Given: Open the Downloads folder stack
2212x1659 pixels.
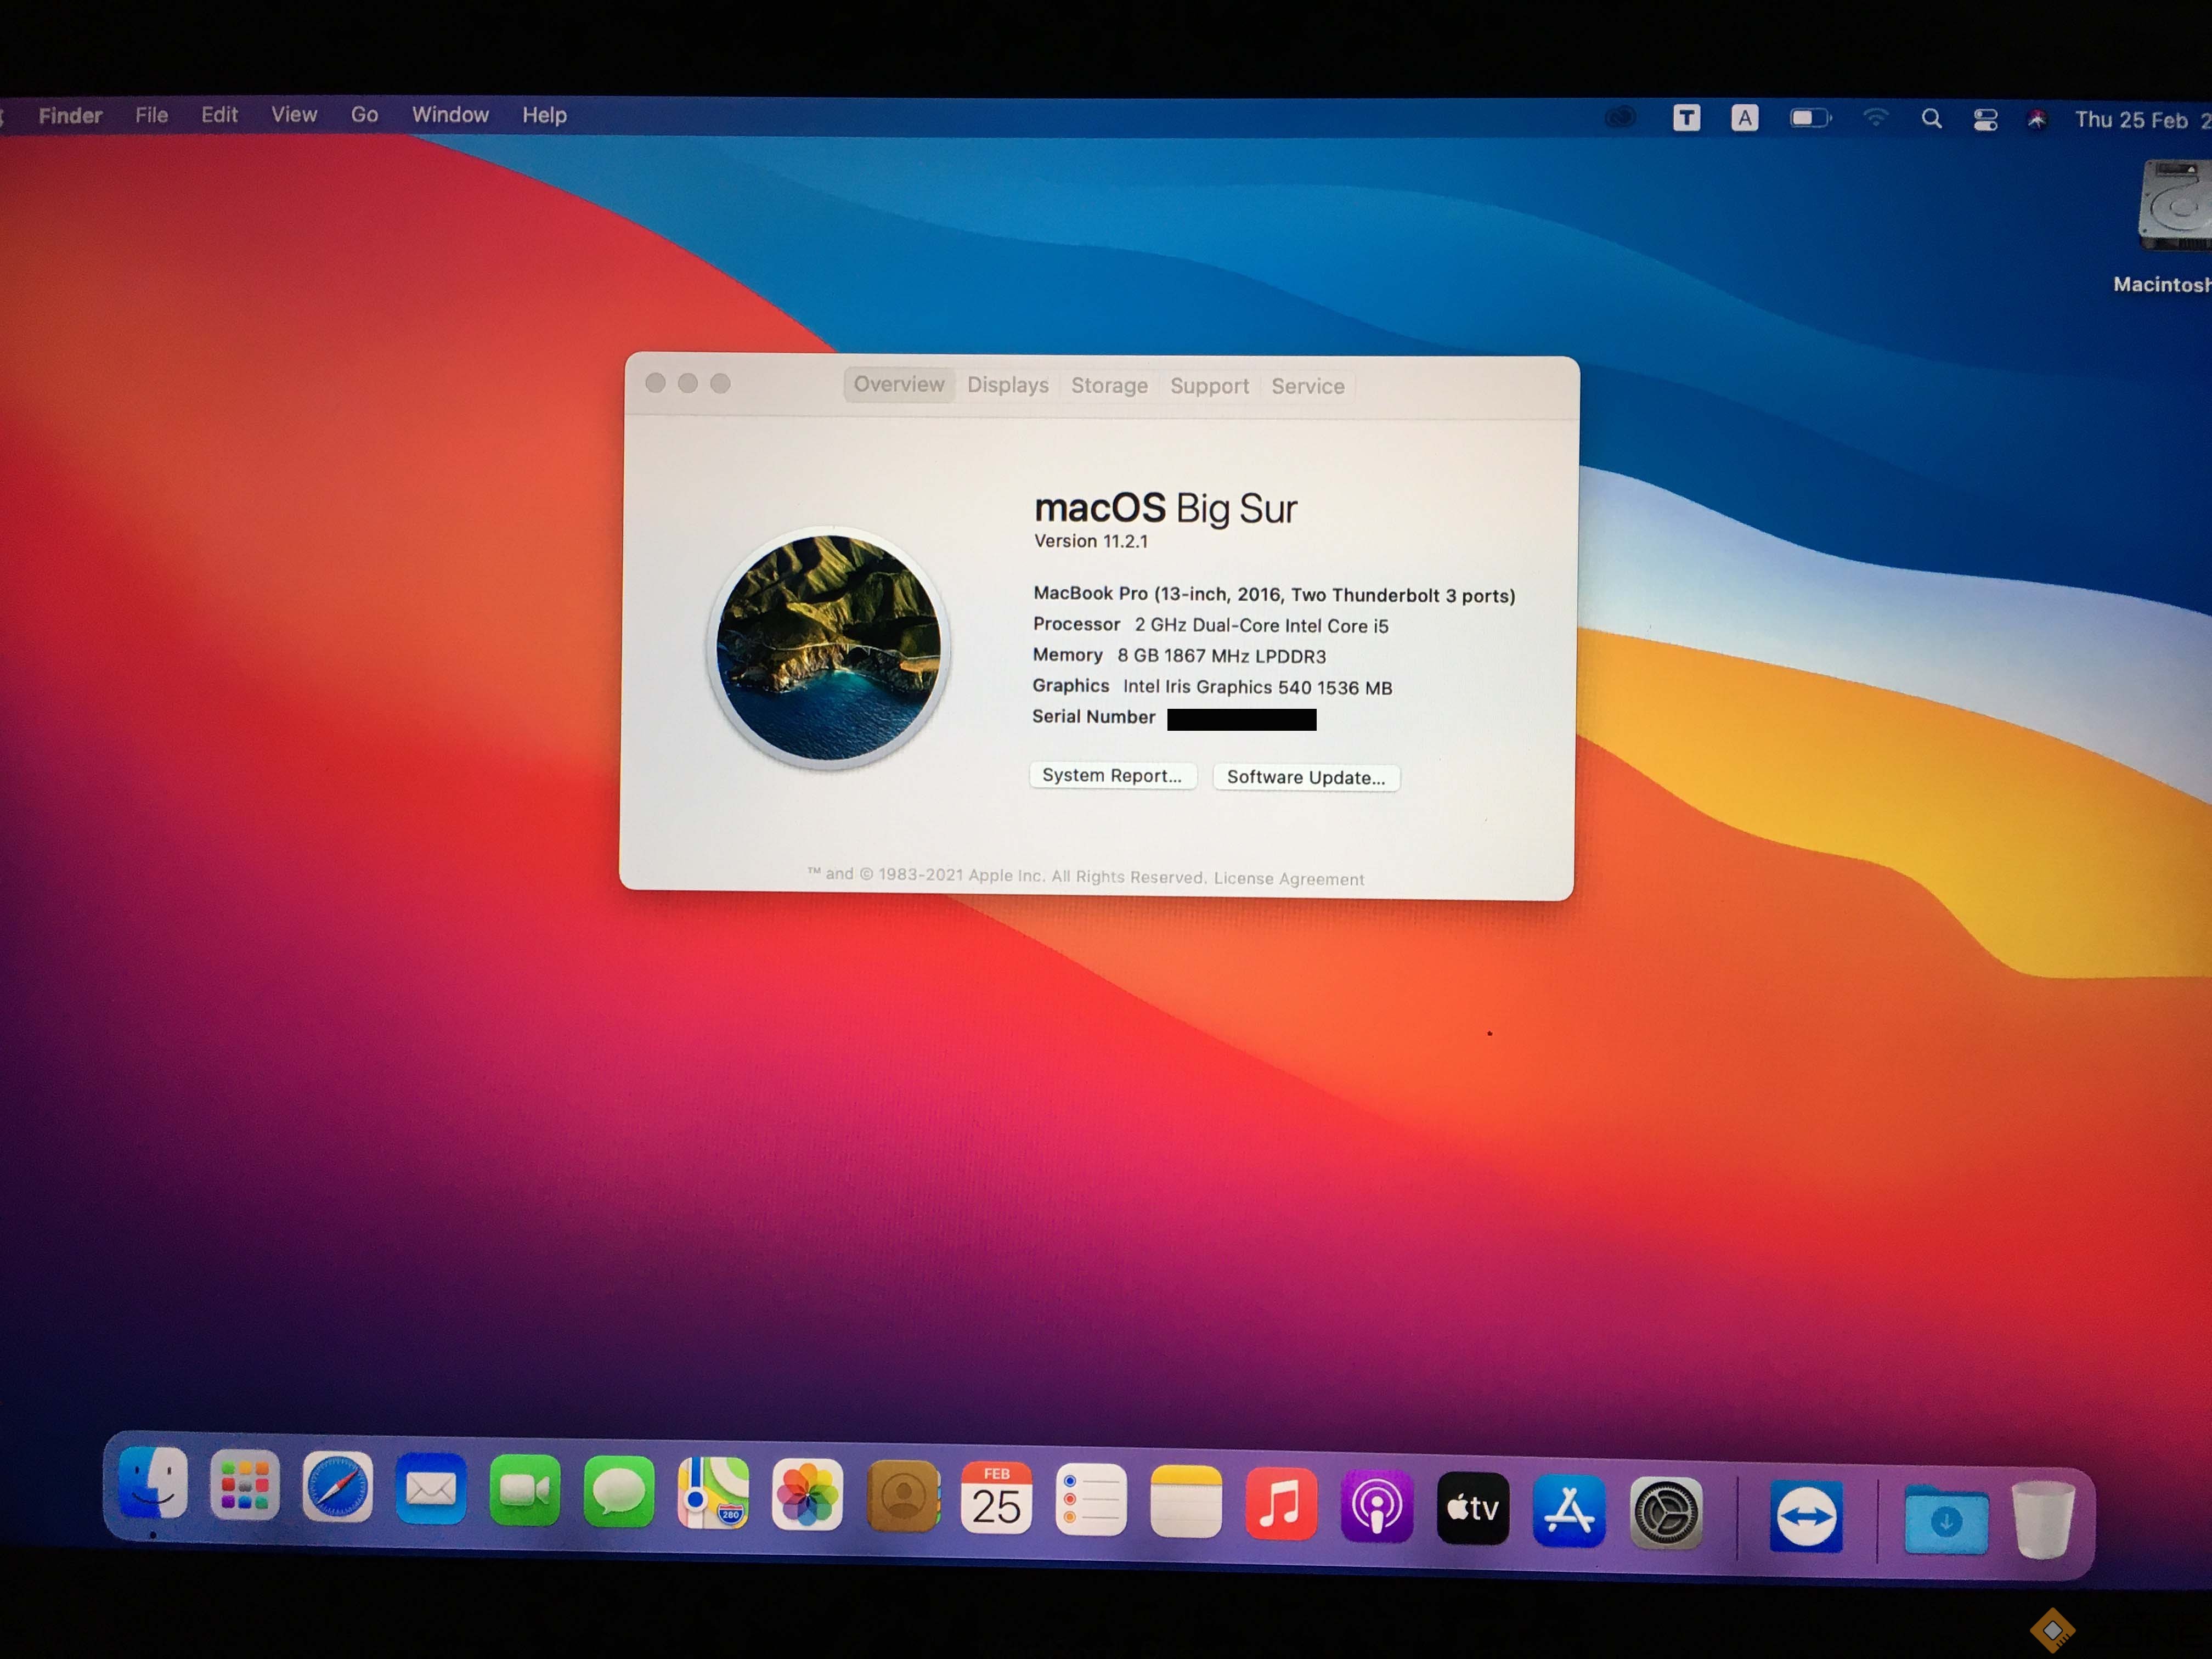Looking at the screenshot, I should [x=1945, y=1520].
